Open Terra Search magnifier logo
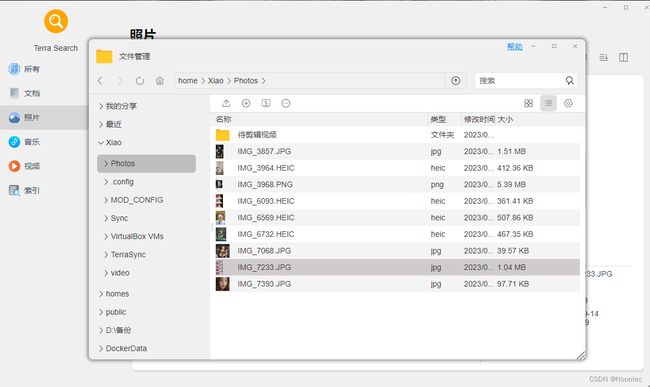Screen dimensions: 650x387 [56, 21]
